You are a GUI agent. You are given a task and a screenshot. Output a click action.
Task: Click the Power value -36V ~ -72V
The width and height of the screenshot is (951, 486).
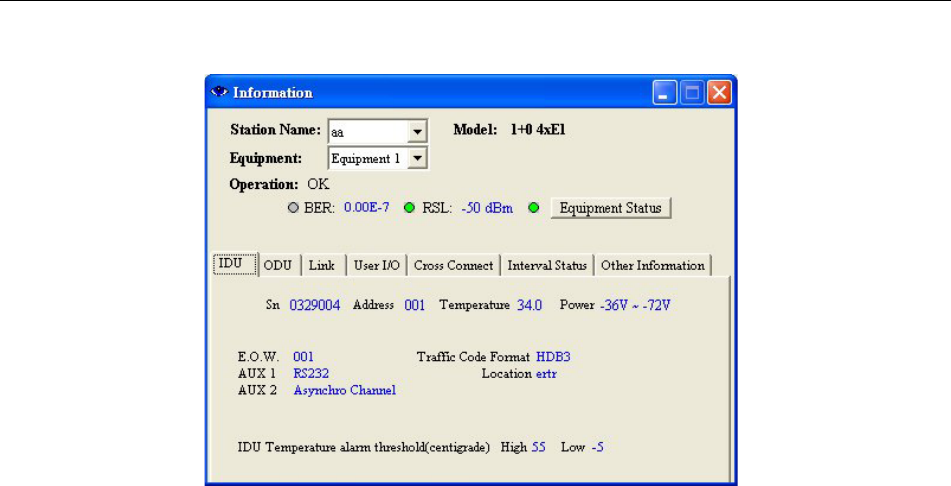click(x=635, y=305)
